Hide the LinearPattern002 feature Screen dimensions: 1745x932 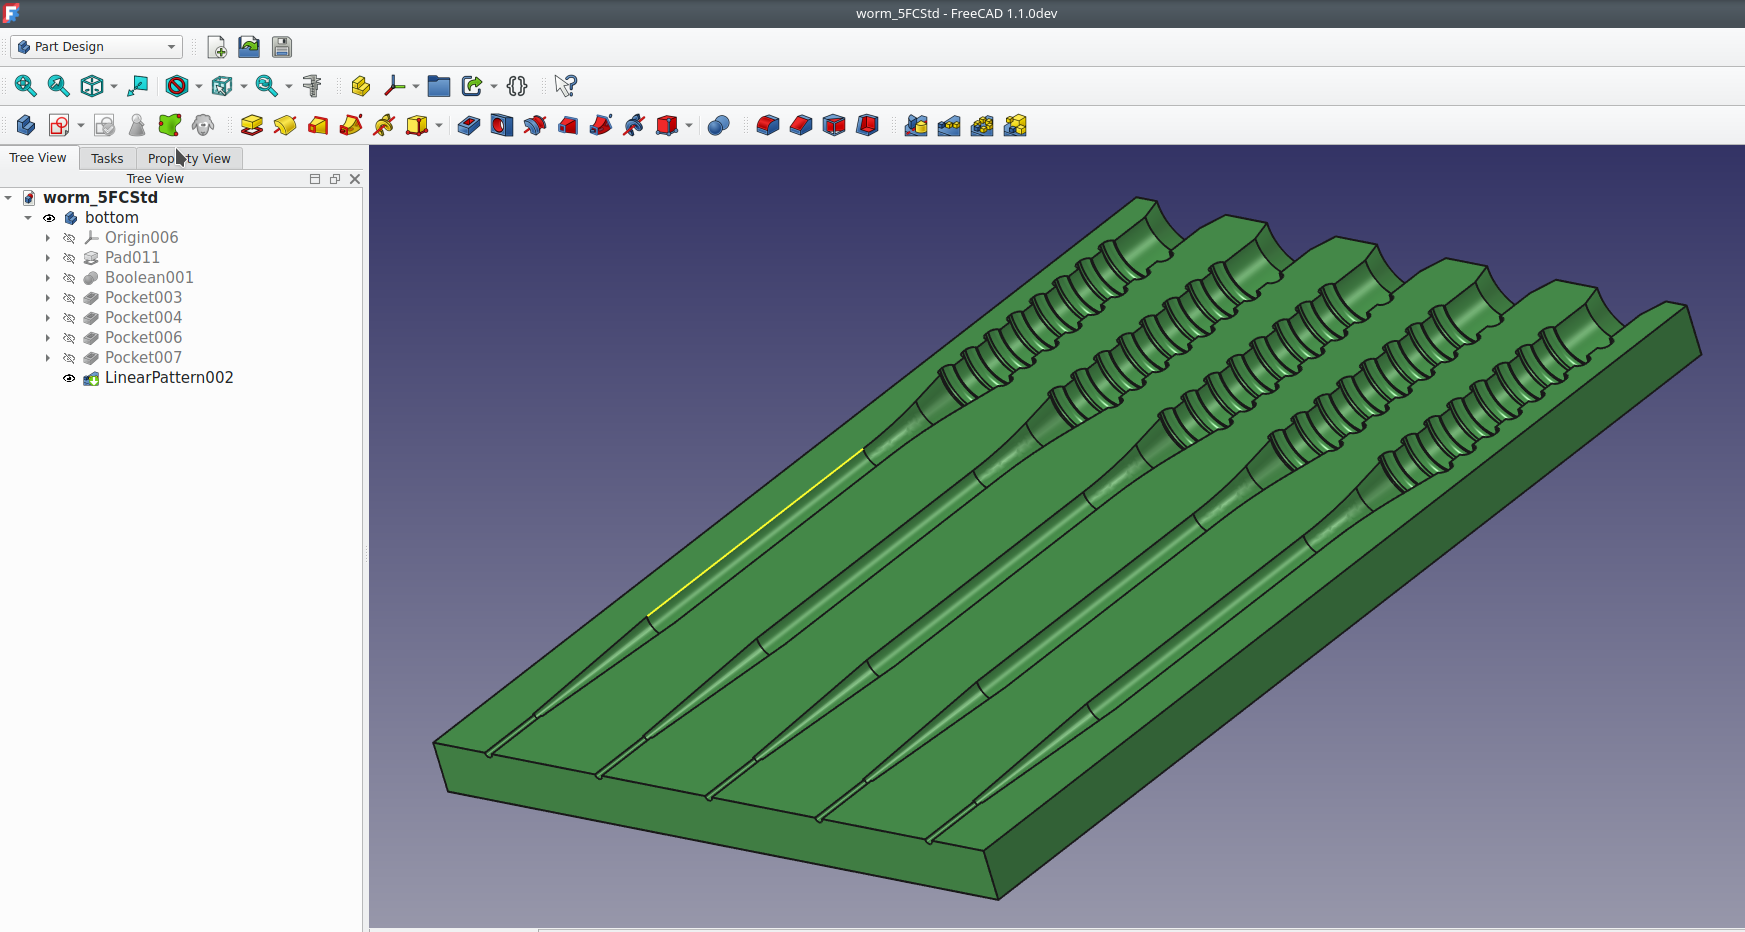coord(69,378)
